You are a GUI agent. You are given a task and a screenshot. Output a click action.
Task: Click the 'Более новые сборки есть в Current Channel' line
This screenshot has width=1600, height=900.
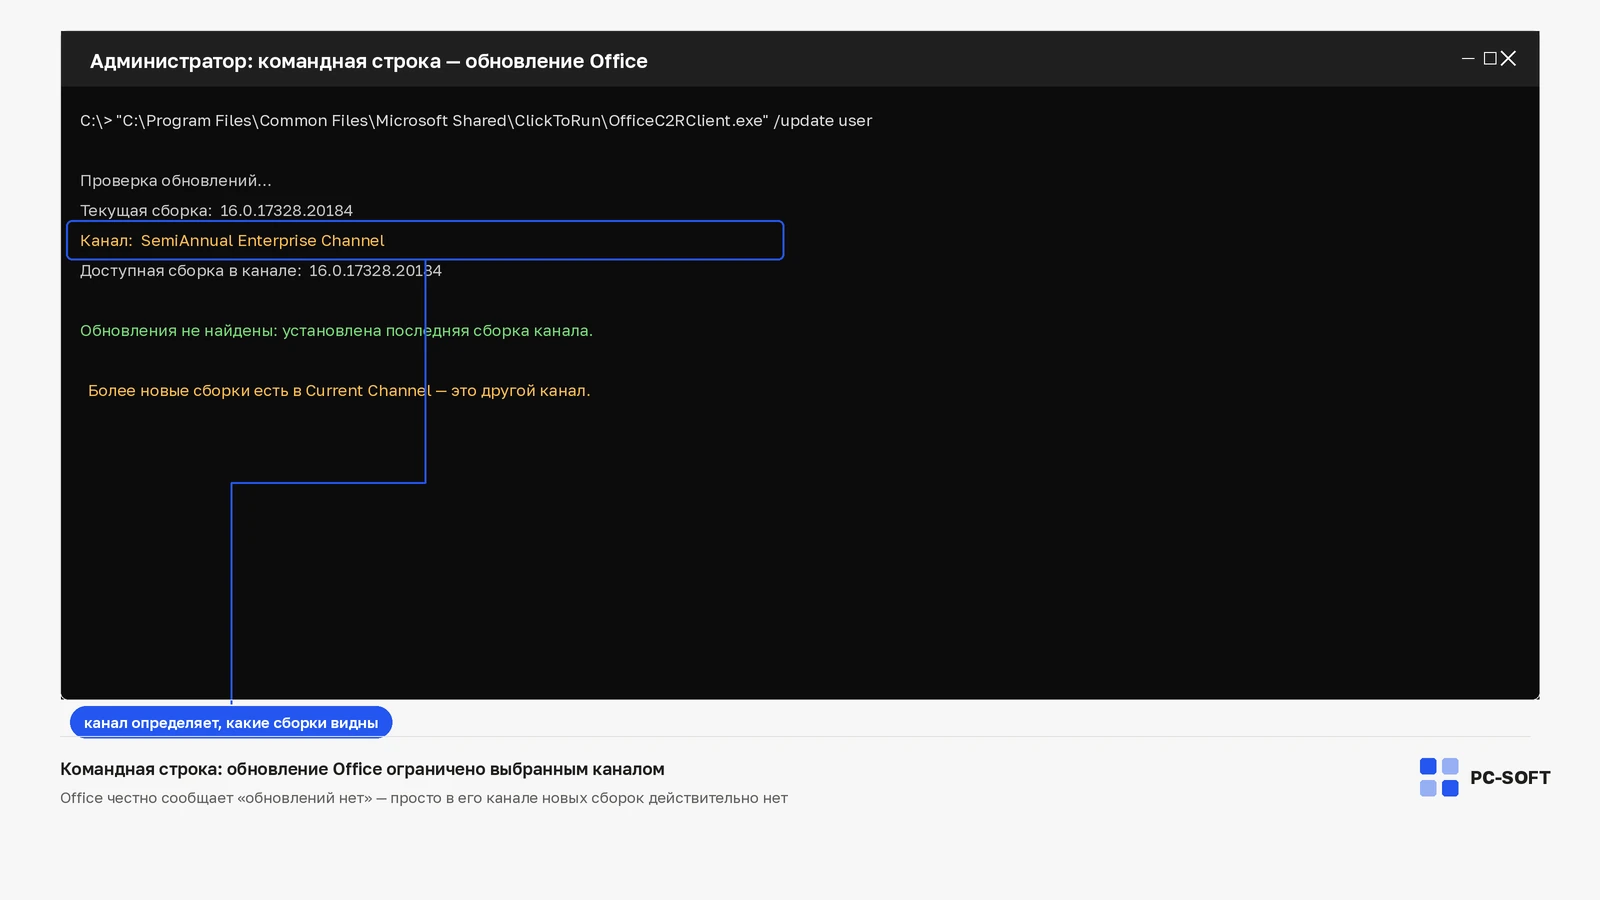point(339,391)
